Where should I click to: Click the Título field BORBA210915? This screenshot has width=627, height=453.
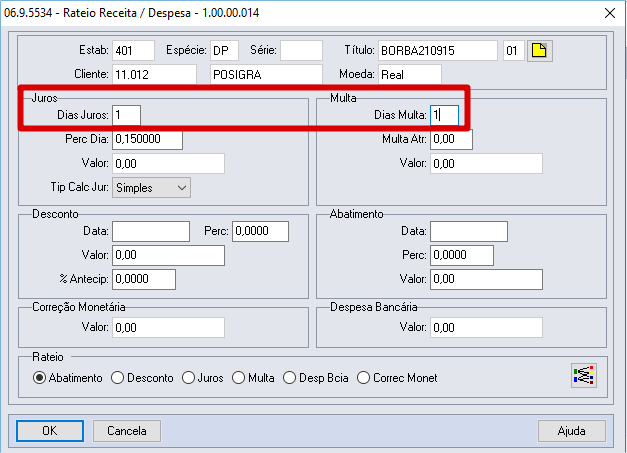tap(438, 50)
